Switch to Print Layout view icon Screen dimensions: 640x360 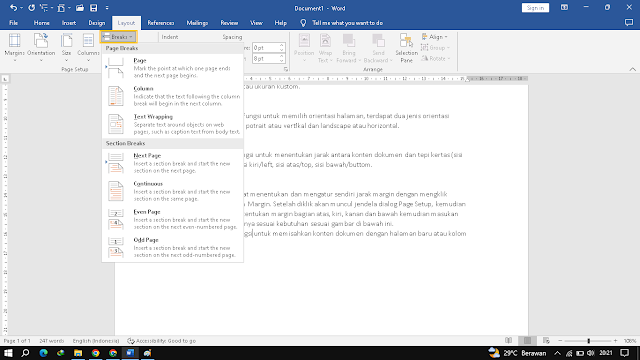(x=527, y=340)
